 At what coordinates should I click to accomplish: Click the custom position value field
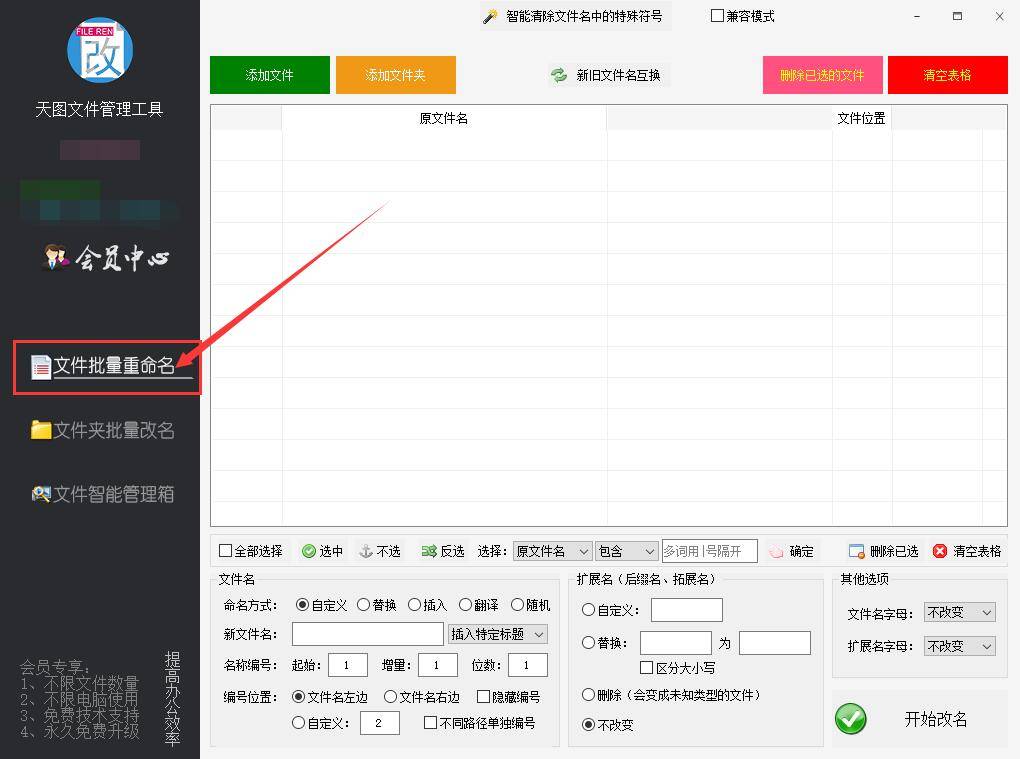point(380,723)
